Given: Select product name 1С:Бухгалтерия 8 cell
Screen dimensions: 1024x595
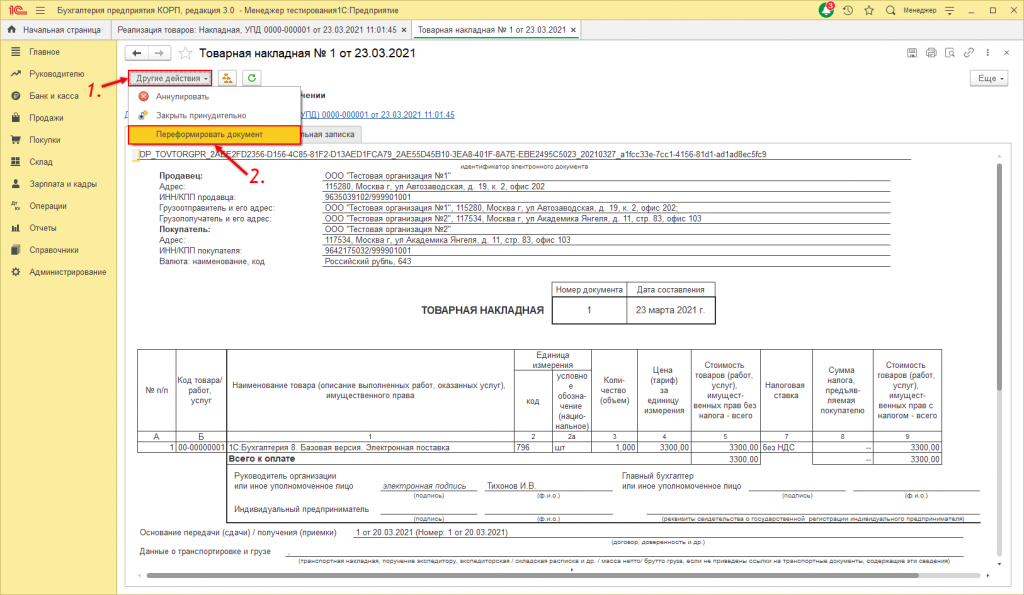Looking at the screenshot, I should click(370, 448).
